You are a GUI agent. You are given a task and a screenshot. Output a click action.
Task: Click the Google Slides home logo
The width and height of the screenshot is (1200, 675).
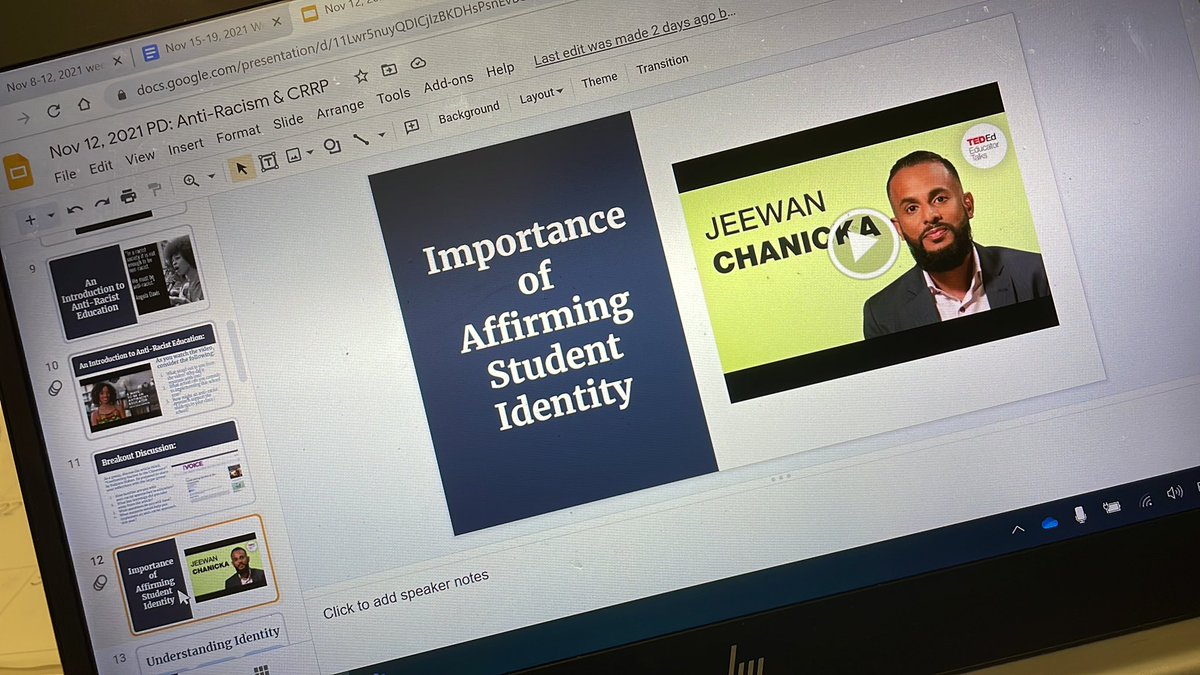[18, 171]
